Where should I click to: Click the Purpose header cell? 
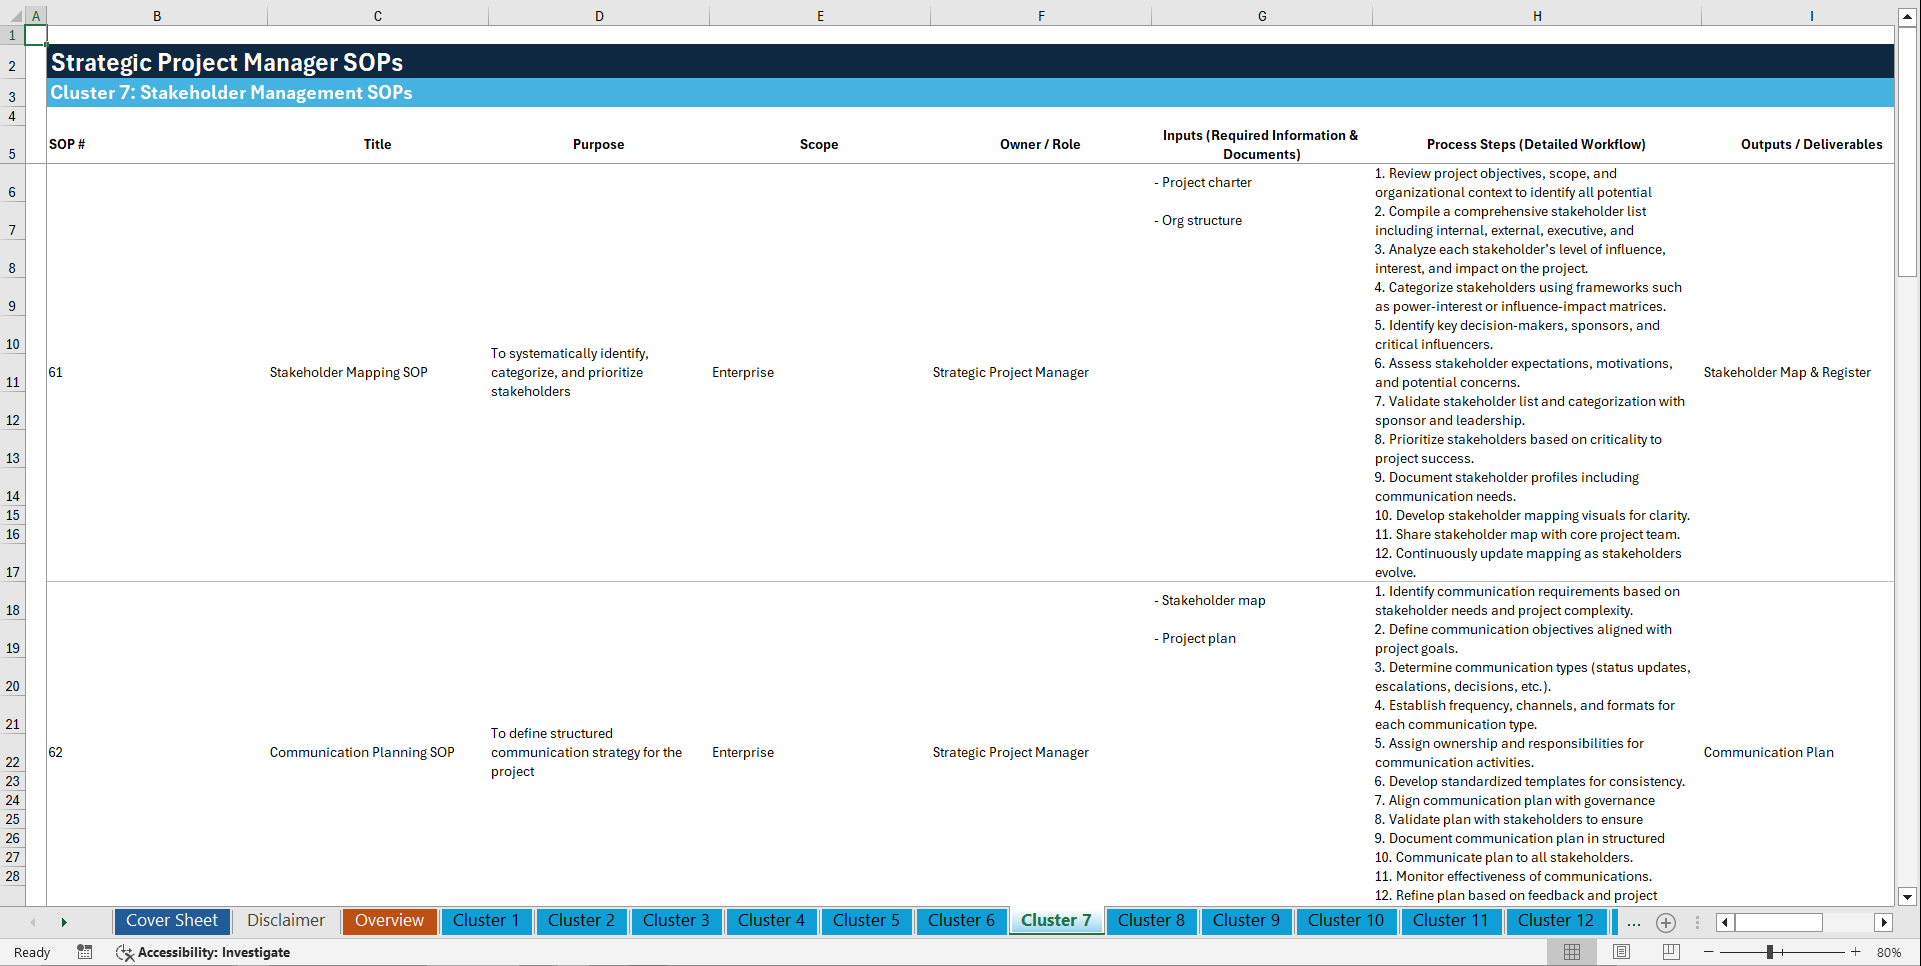point(598,144)
